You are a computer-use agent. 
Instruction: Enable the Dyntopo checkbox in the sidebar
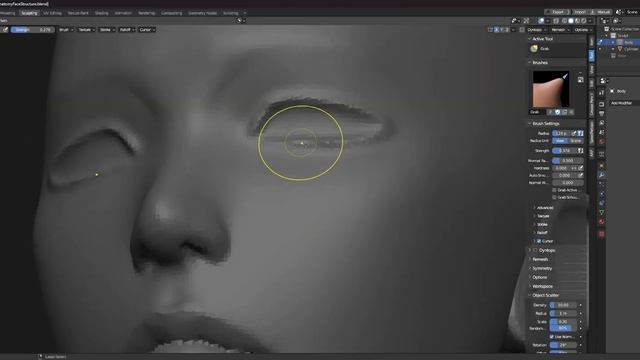(535, 250)
